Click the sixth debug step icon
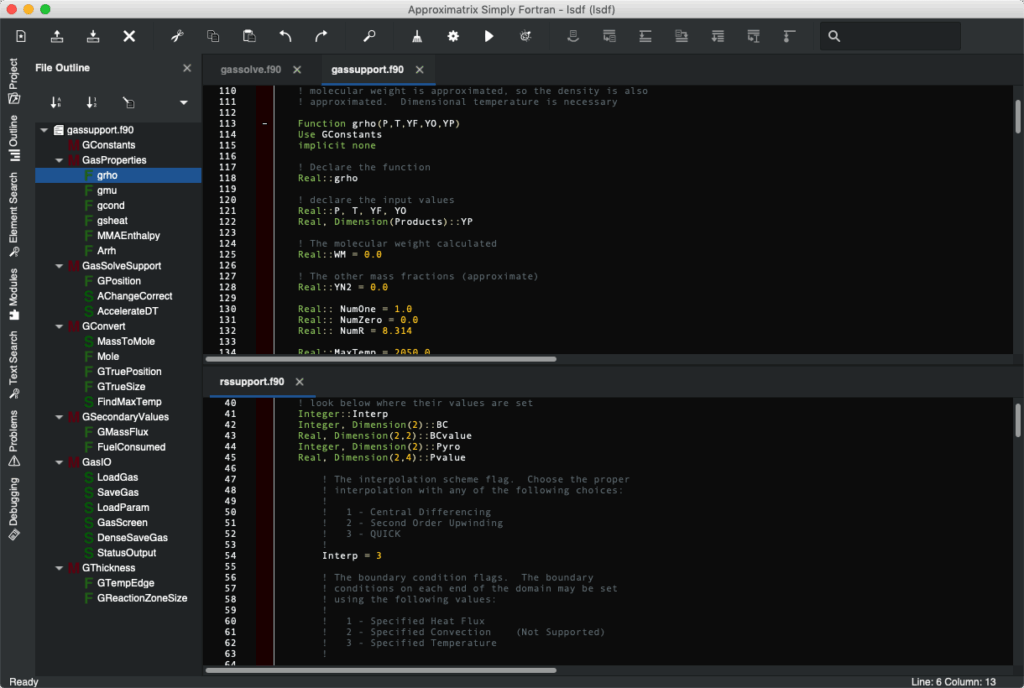1024x688 pixels. (754, 37)
